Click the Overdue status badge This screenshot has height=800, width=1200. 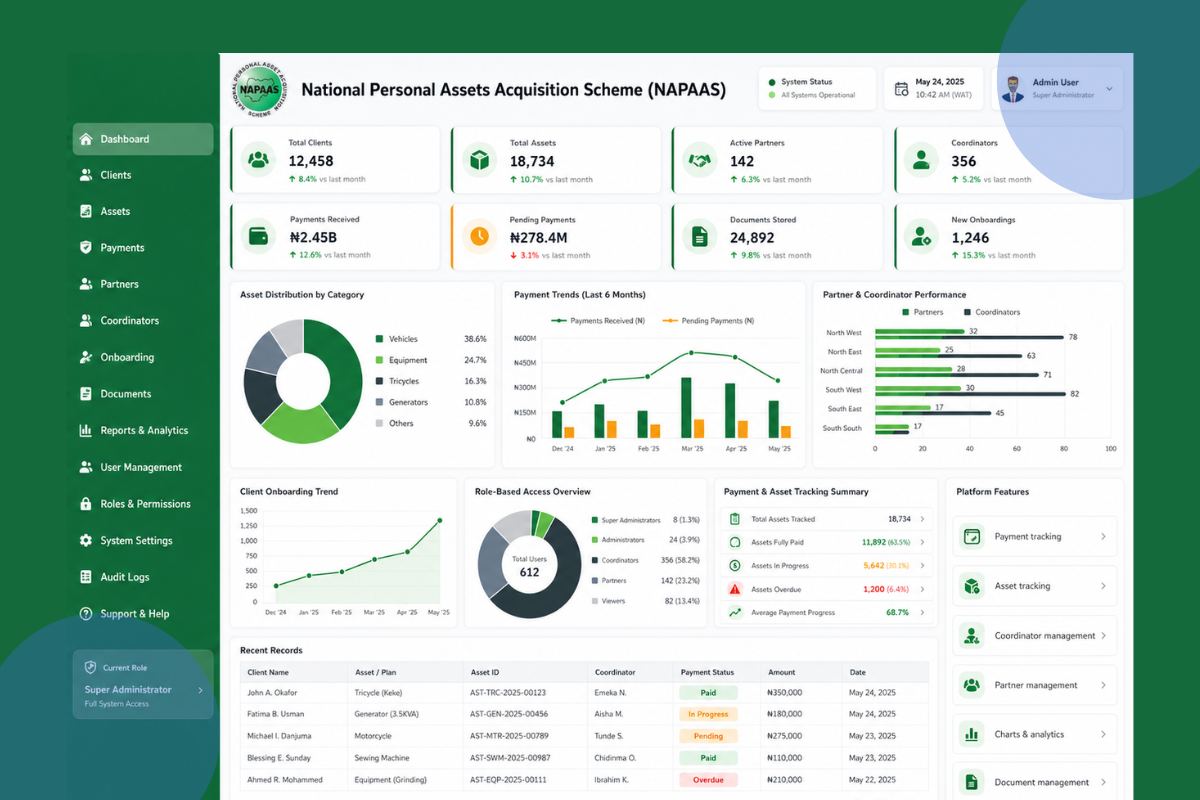click(x=708, y=780)
